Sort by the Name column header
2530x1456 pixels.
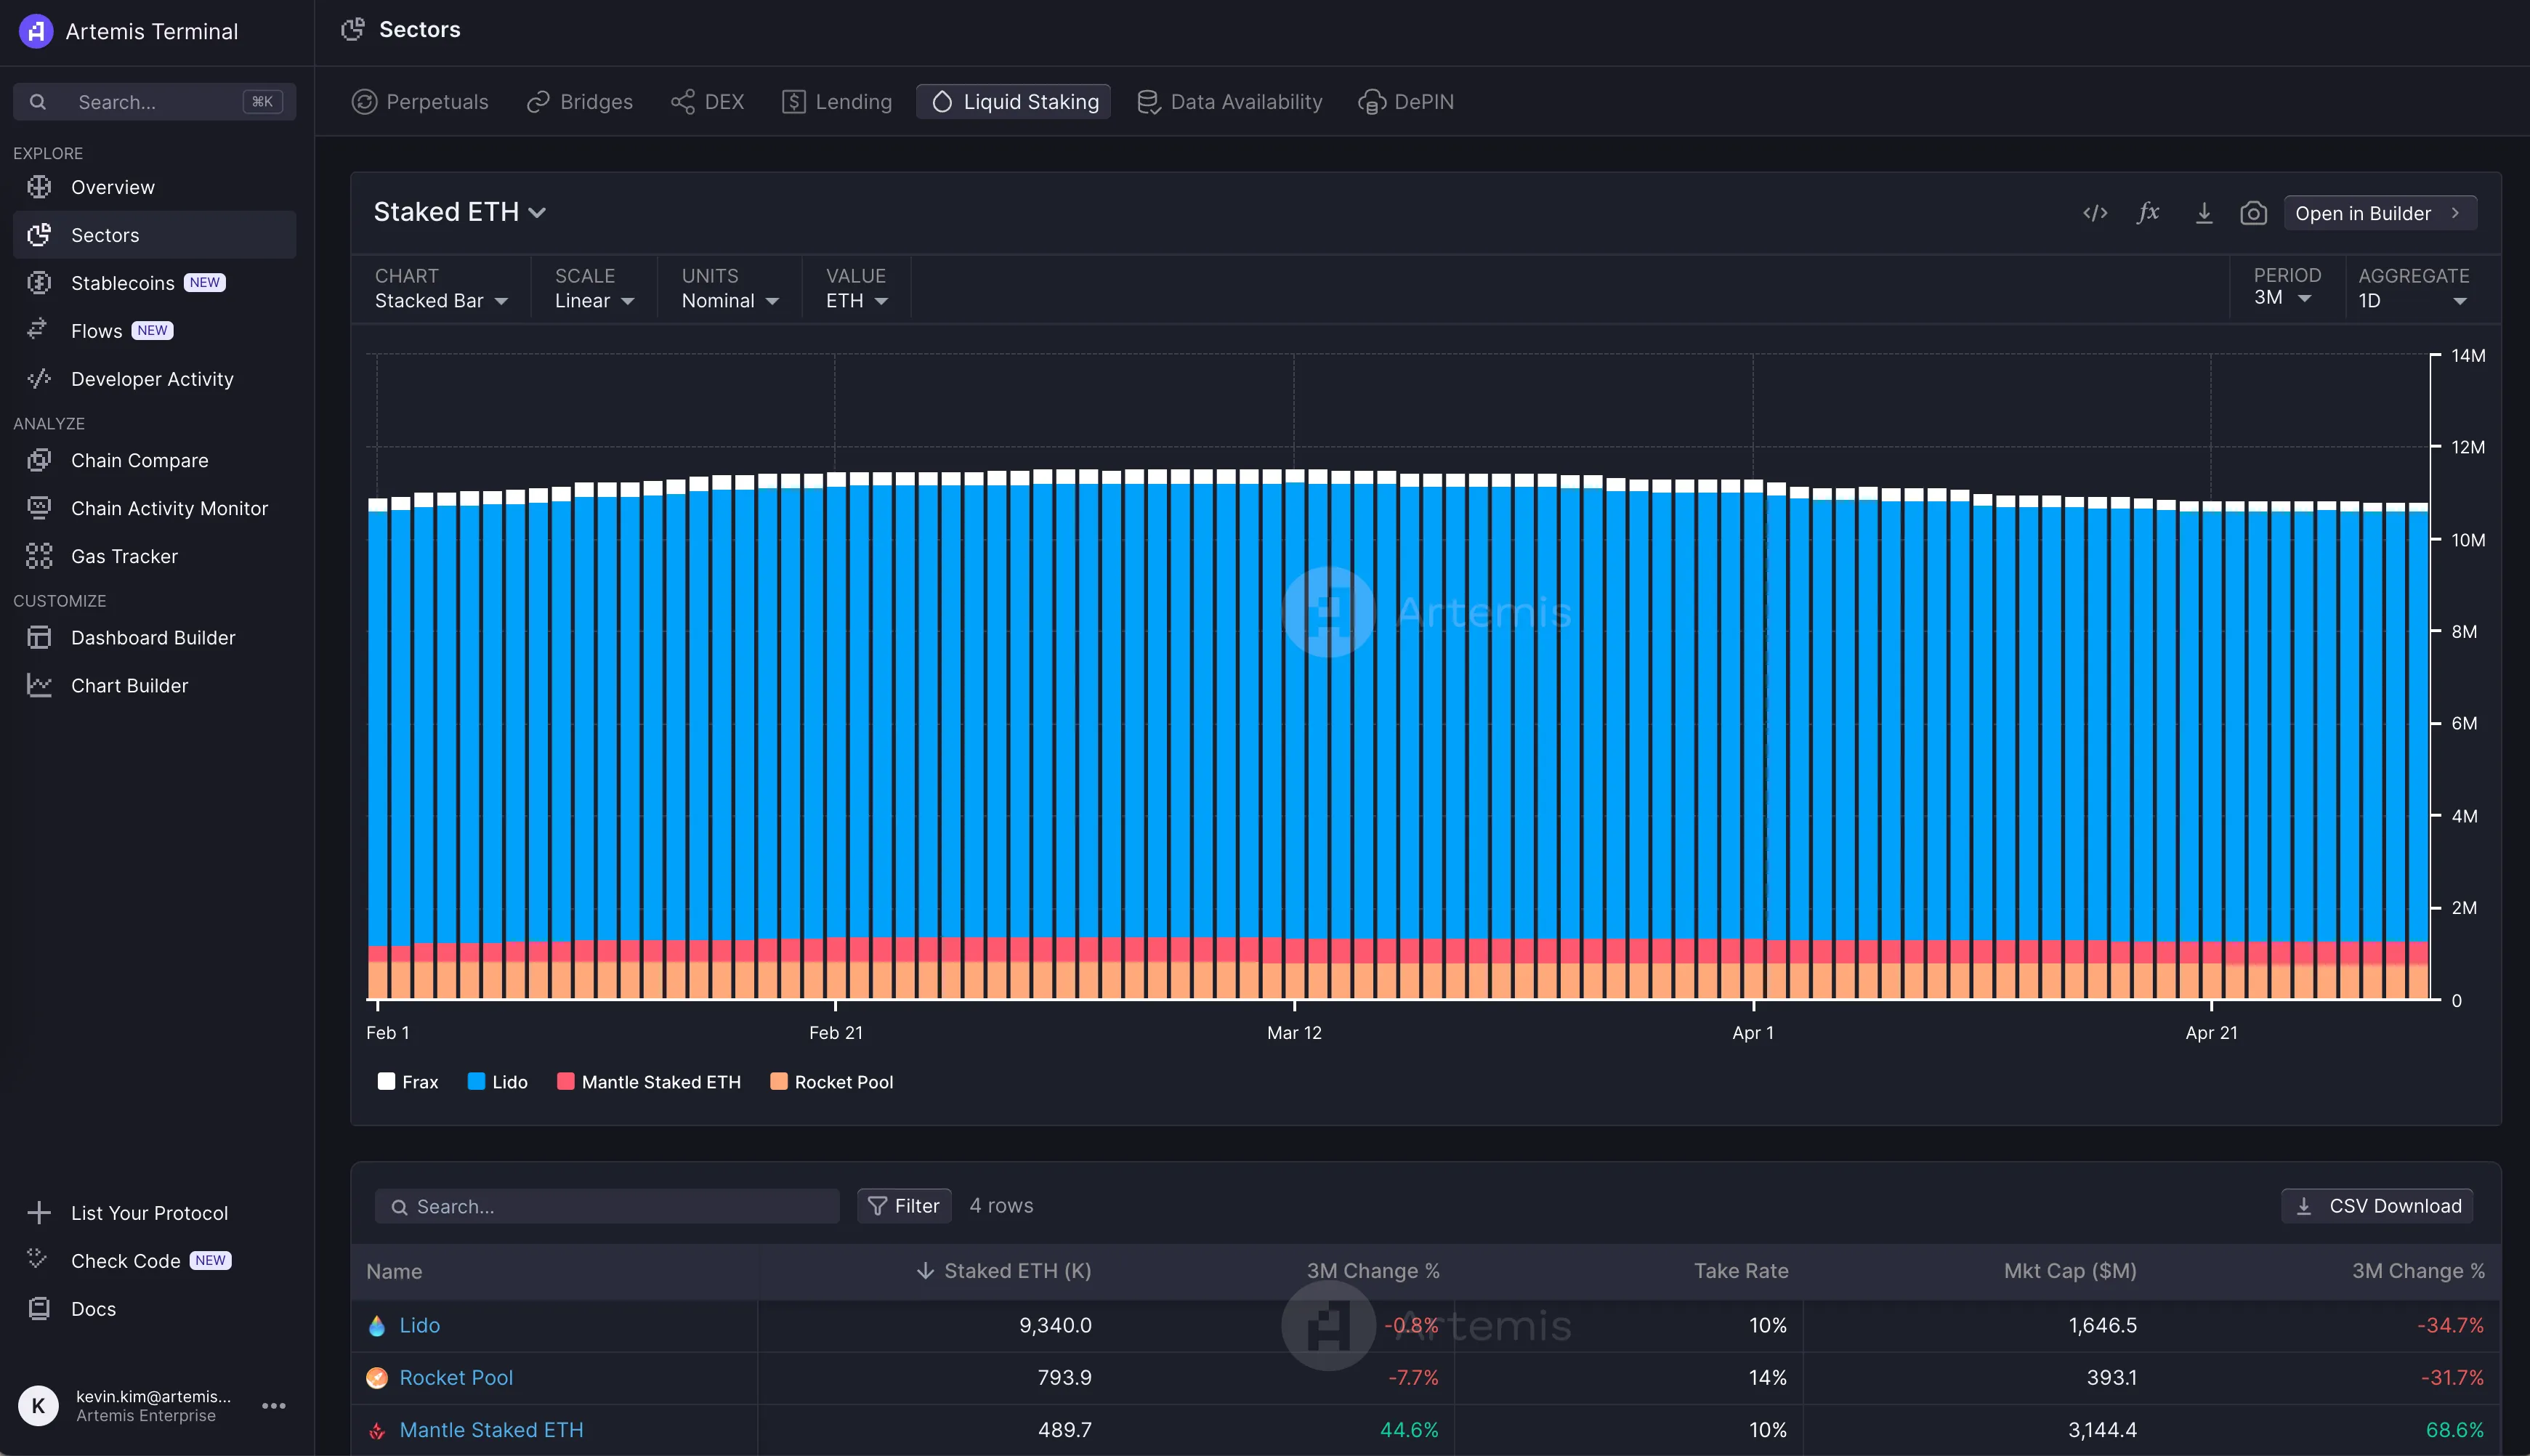[394, 1272]
